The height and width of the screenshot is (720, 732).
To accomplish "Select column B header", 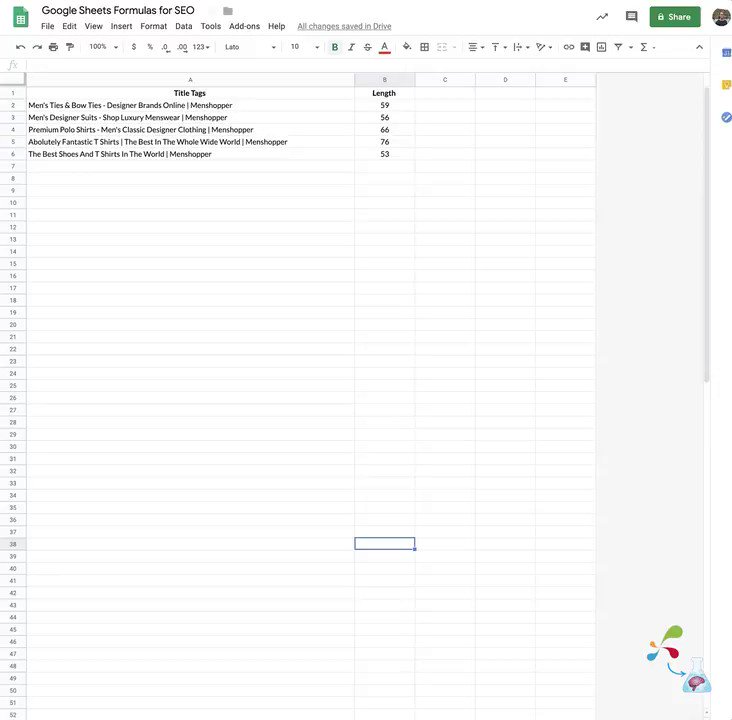I will pos(385,80).
